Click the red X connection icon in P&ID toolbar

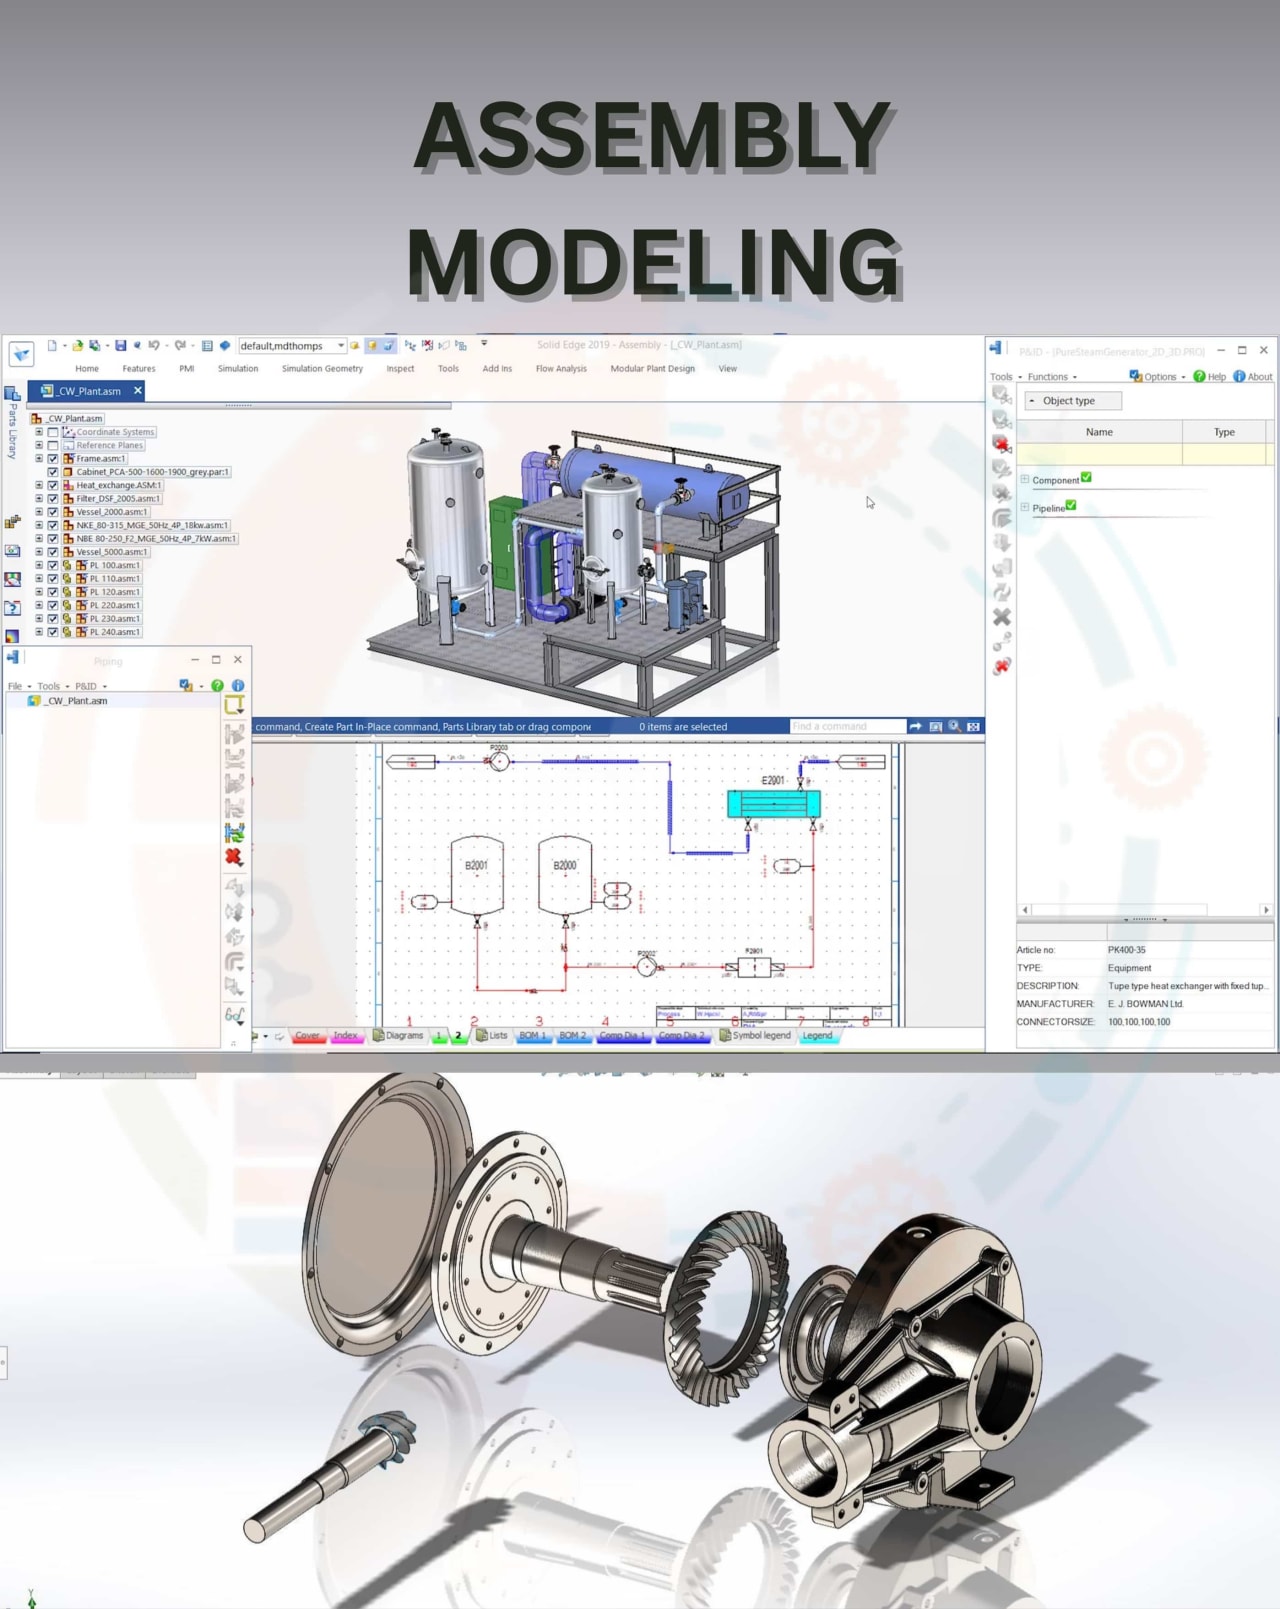1002,666
